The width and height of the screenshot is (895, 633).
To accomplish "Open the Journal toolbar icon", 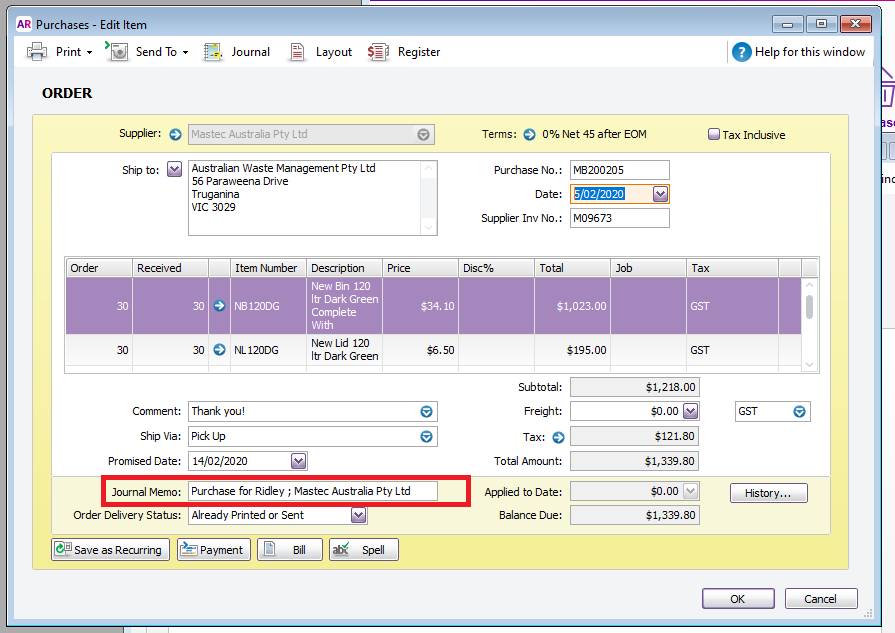I will click(x=213, y=52).
